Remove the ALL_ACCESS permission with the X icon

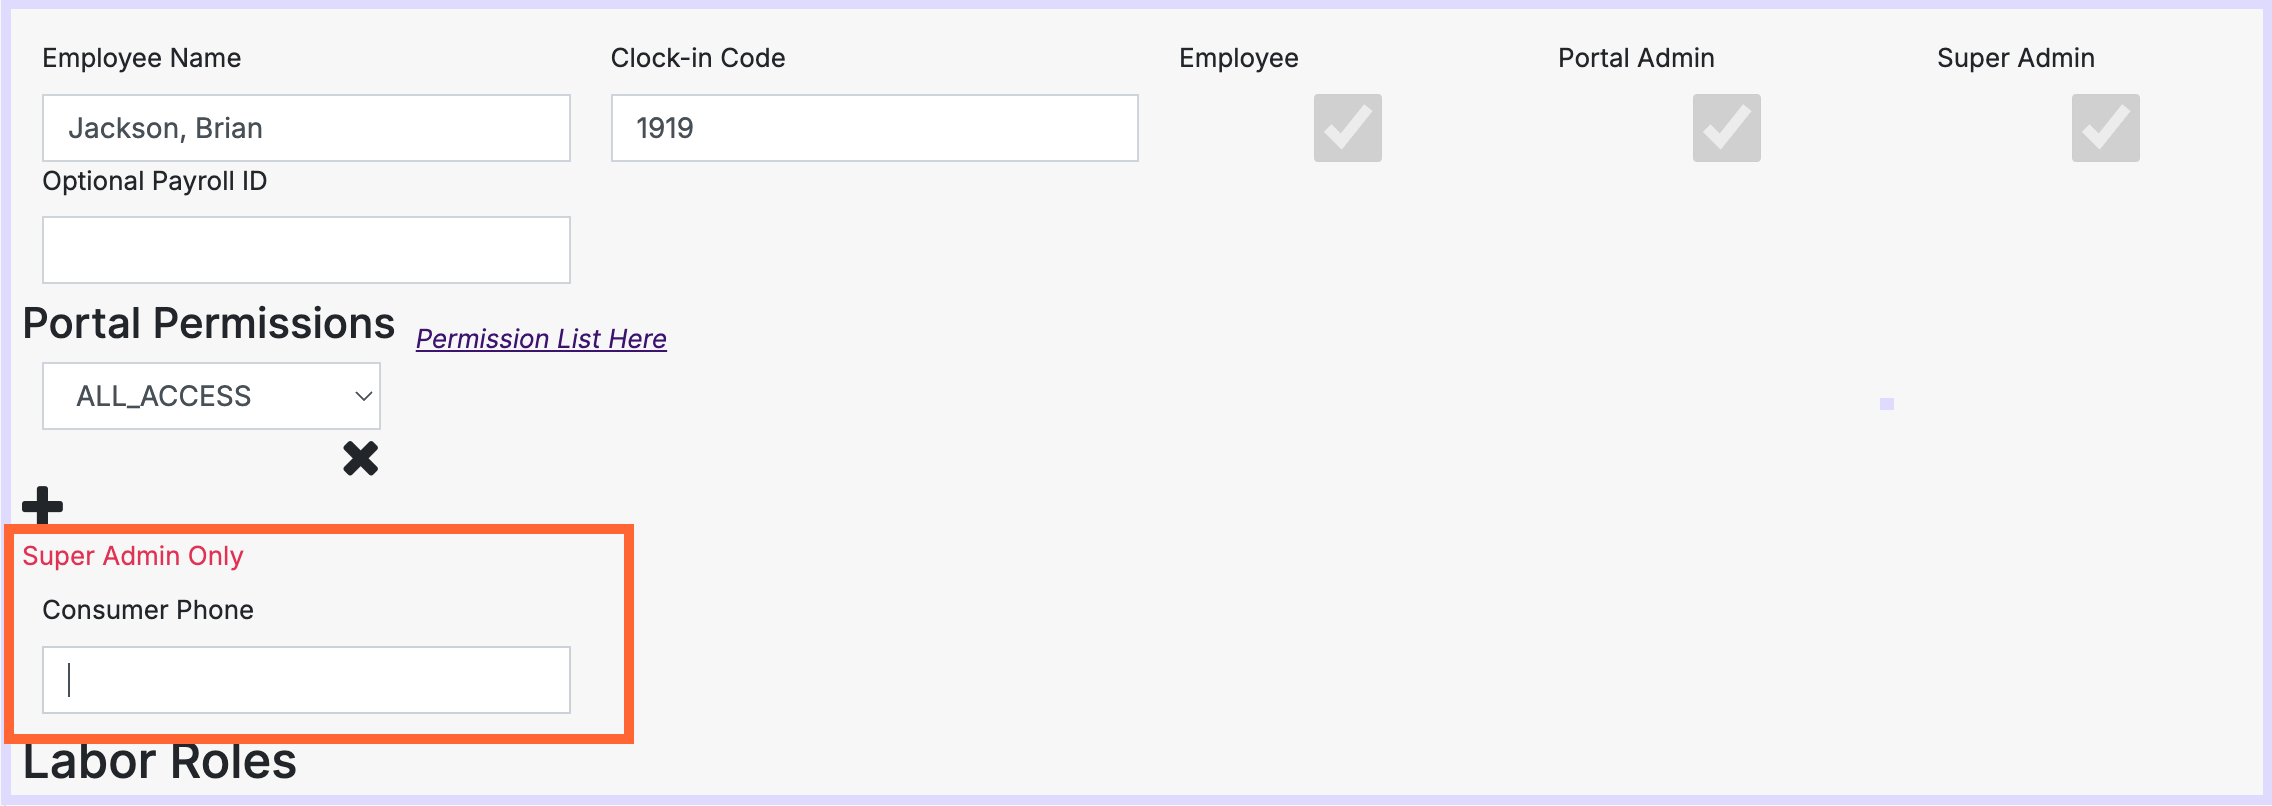click(x=361, y=458)
